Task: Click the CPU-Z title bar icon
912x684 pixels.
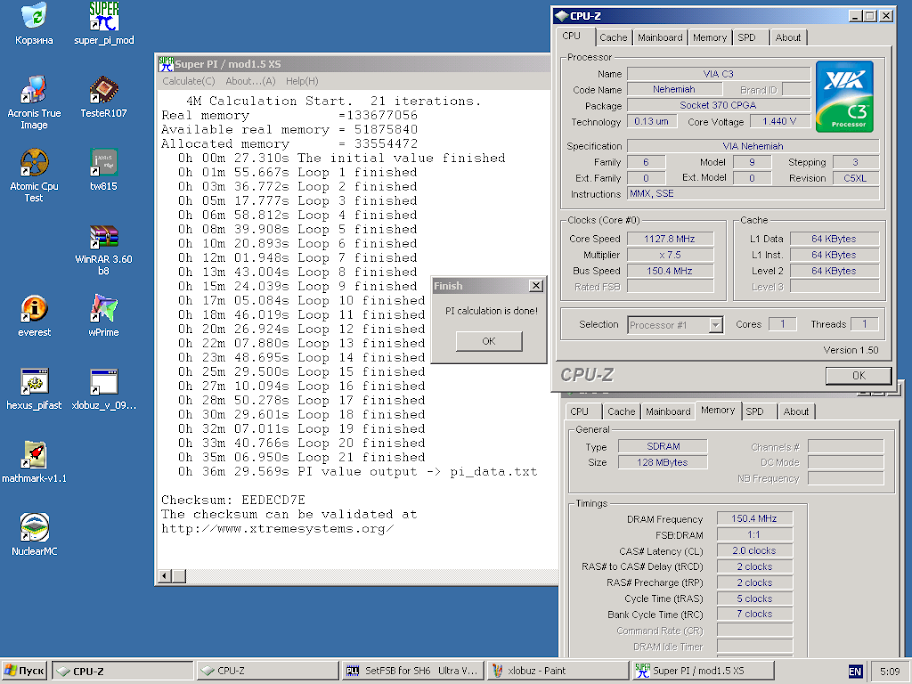Action: pos(561,16)
